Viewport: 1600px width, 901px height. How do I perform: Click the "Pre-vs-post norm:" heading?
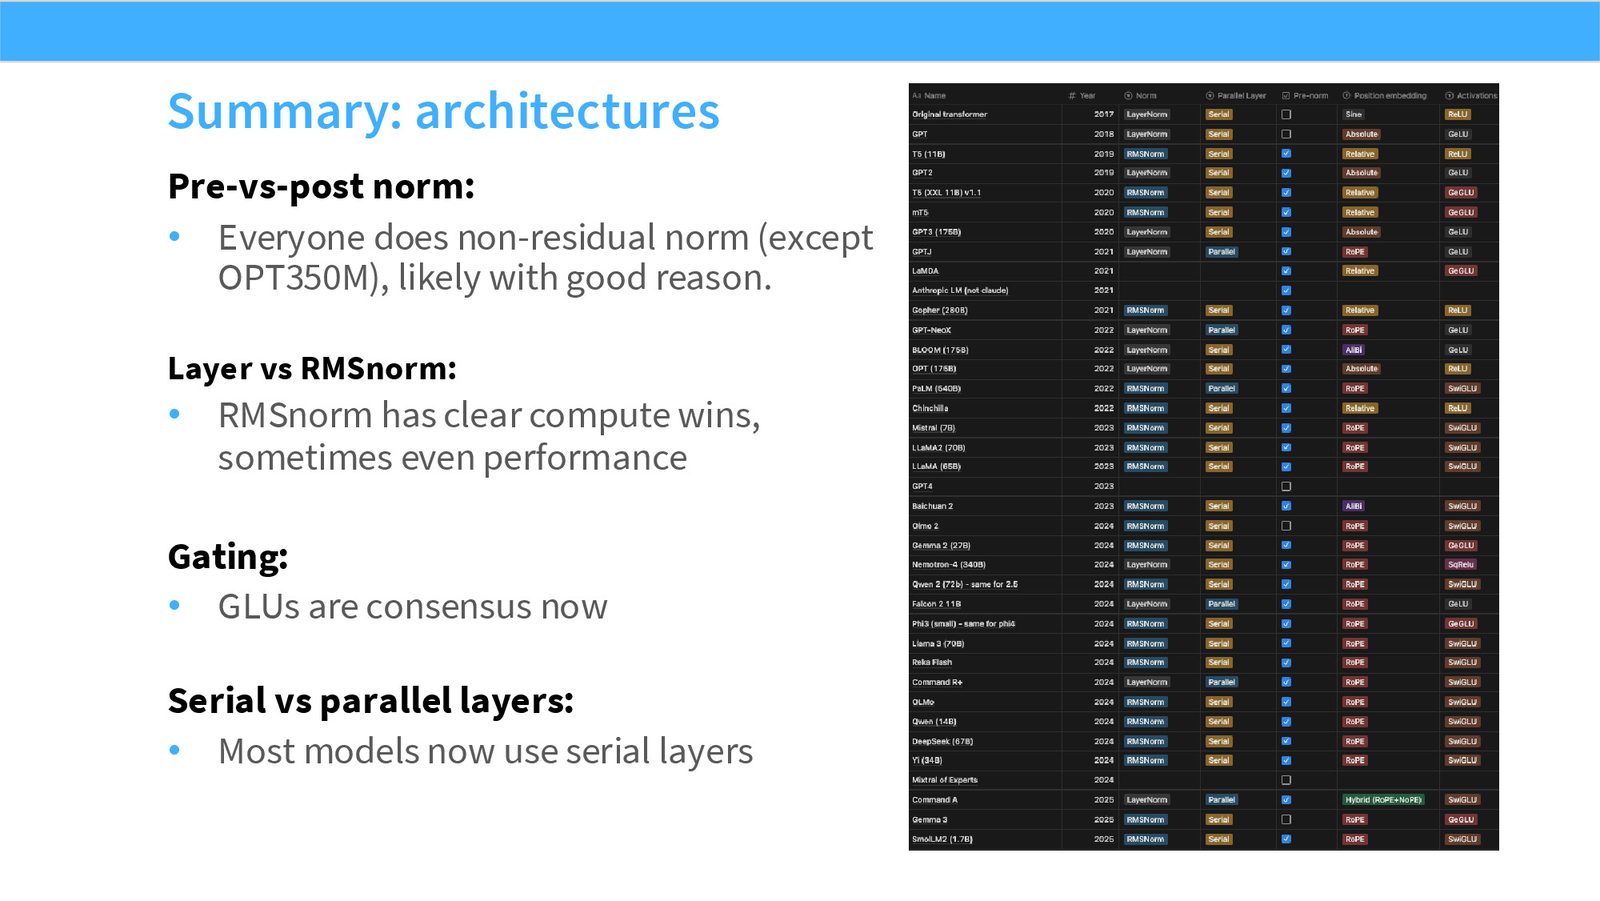click(x=321, y=187)
